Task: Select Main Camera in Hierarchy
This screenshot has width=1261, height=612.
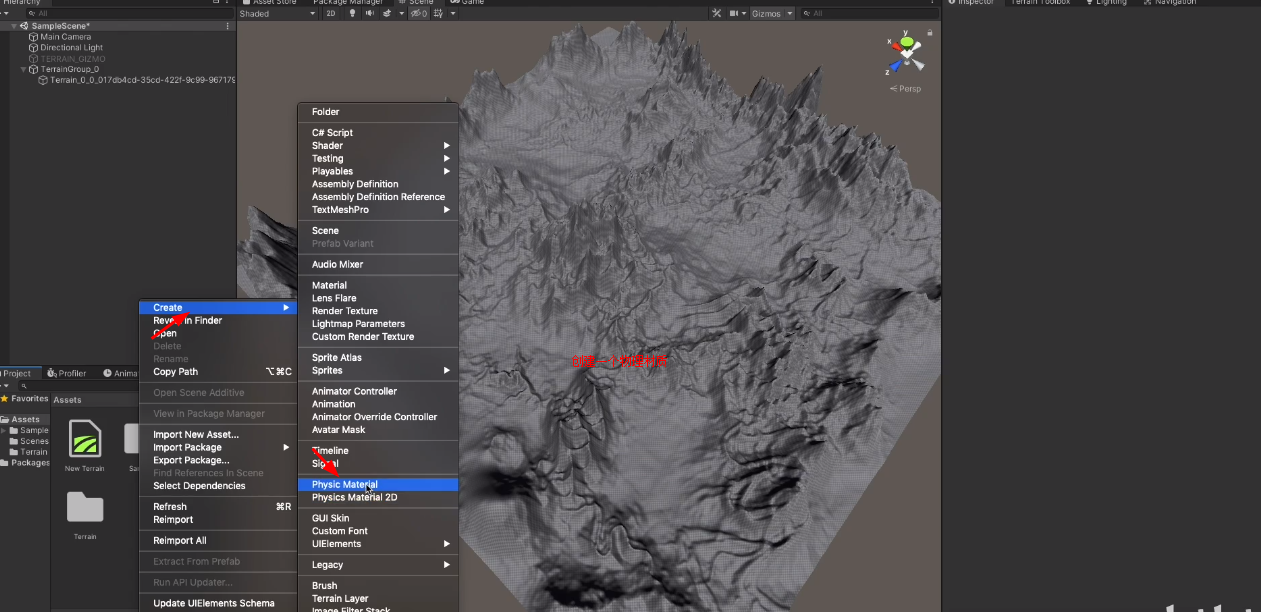Action: [66, 37]
